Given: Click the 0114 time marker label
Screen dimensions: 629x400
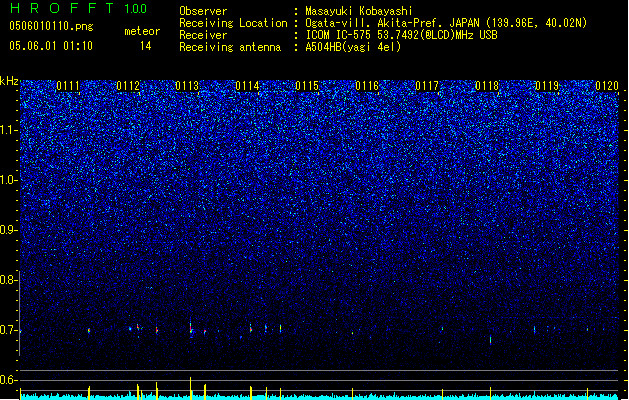Looking at the screenshot, I should tap(248, 86).
